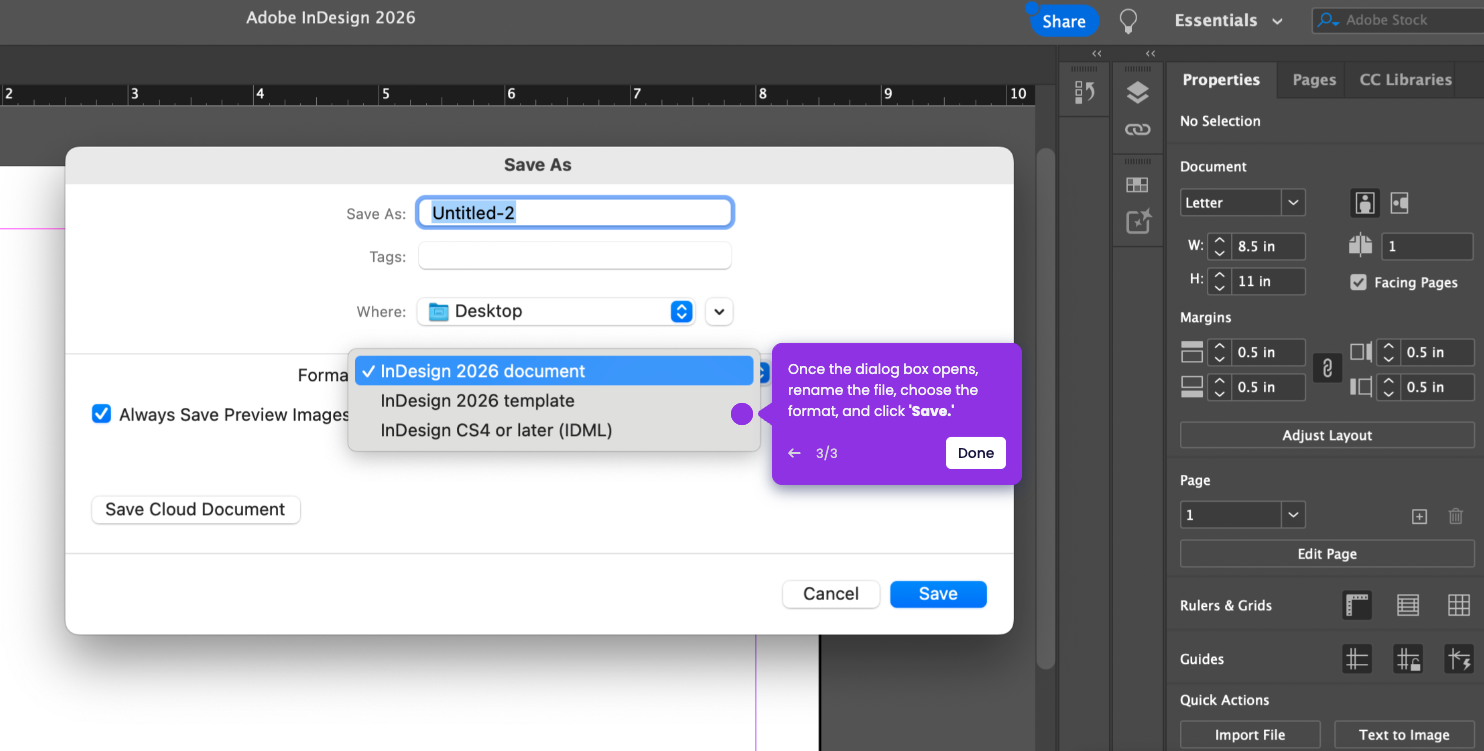The width and height of the screenshot is (1484, 751).
Task: Click the page width 8.5 in field
Action: click(1268, 246)
